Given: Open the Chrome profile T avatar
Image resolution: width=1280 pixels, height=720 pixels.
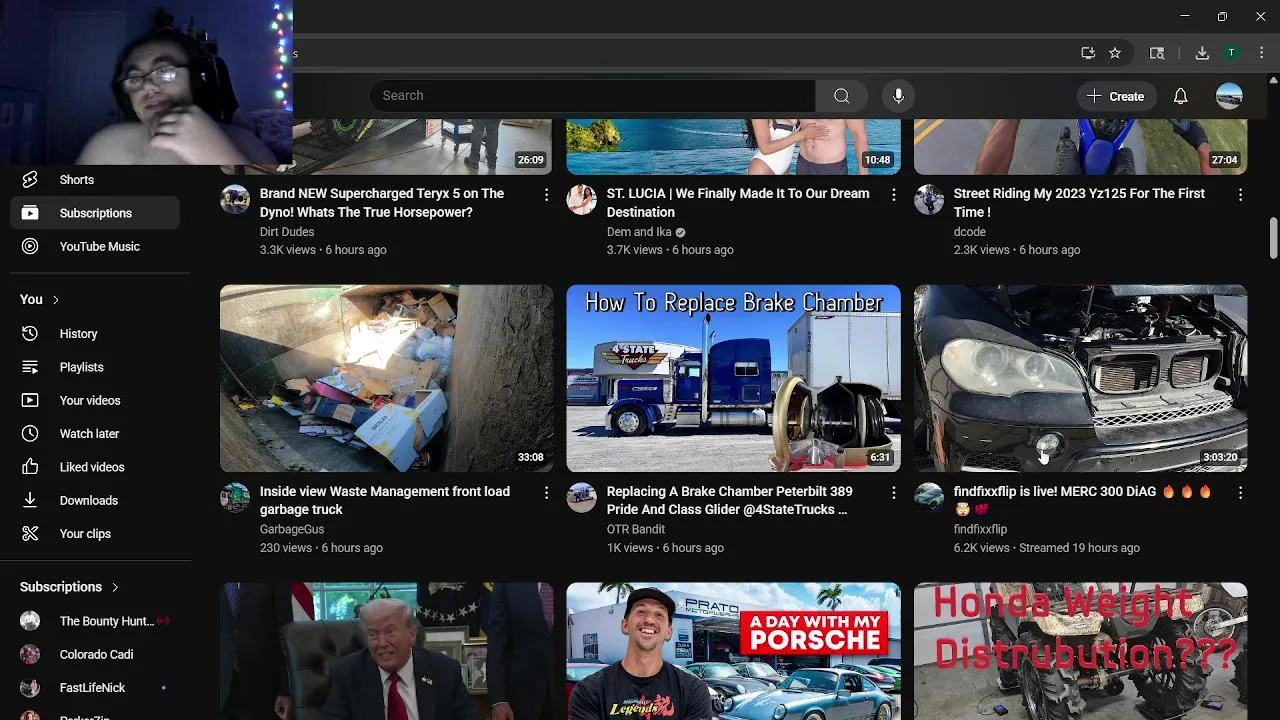Looking at the screenshot, I should [1232, 53].
